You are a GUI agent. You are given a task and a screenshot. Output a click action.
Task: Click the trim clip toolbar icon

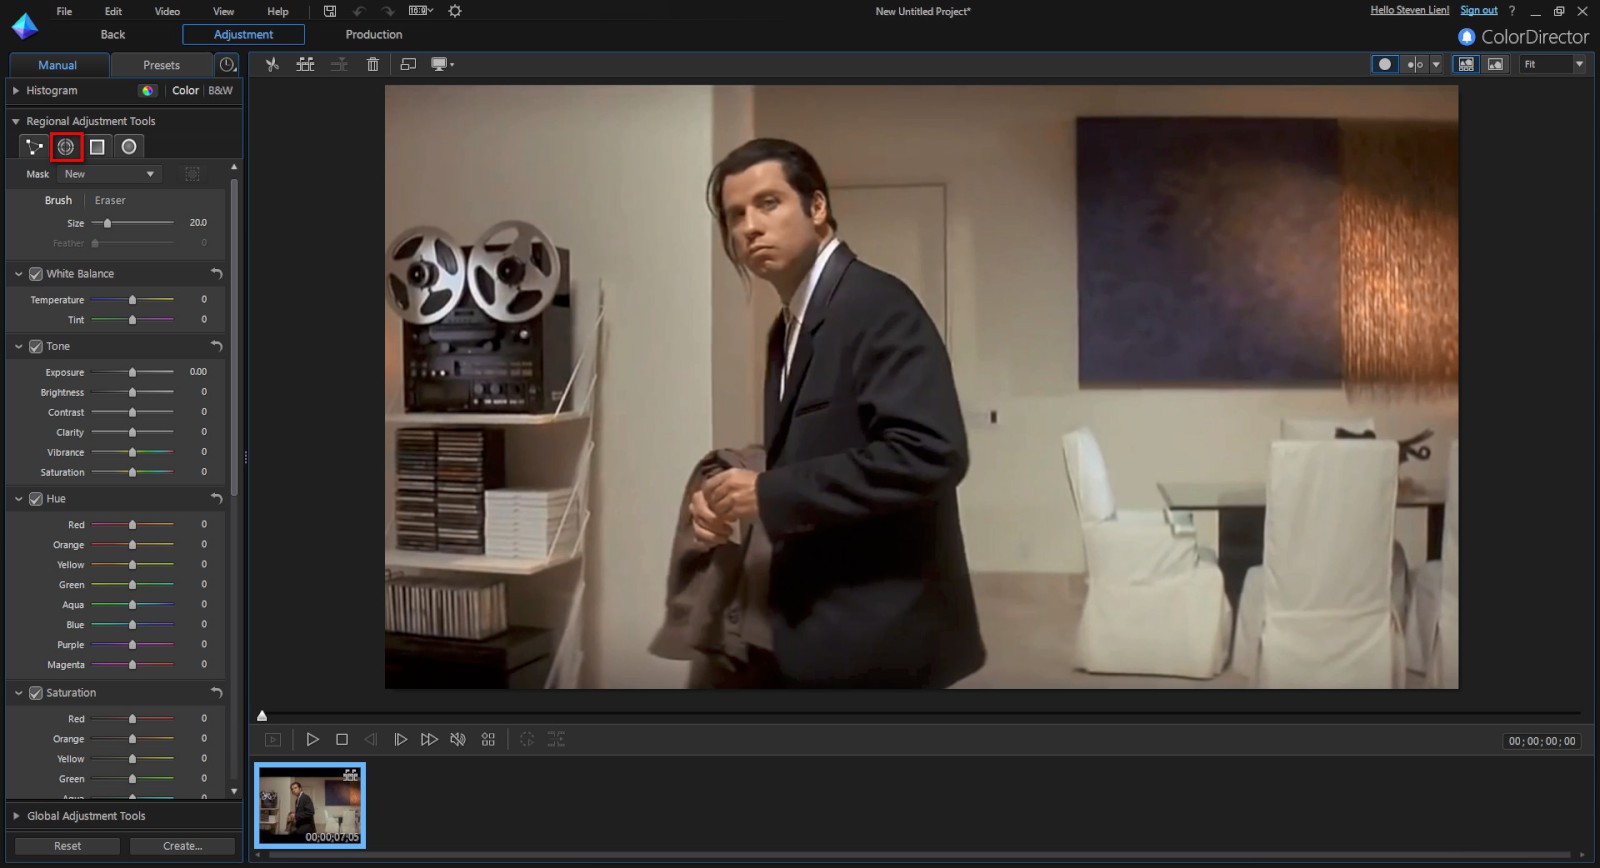pos(305,64)
